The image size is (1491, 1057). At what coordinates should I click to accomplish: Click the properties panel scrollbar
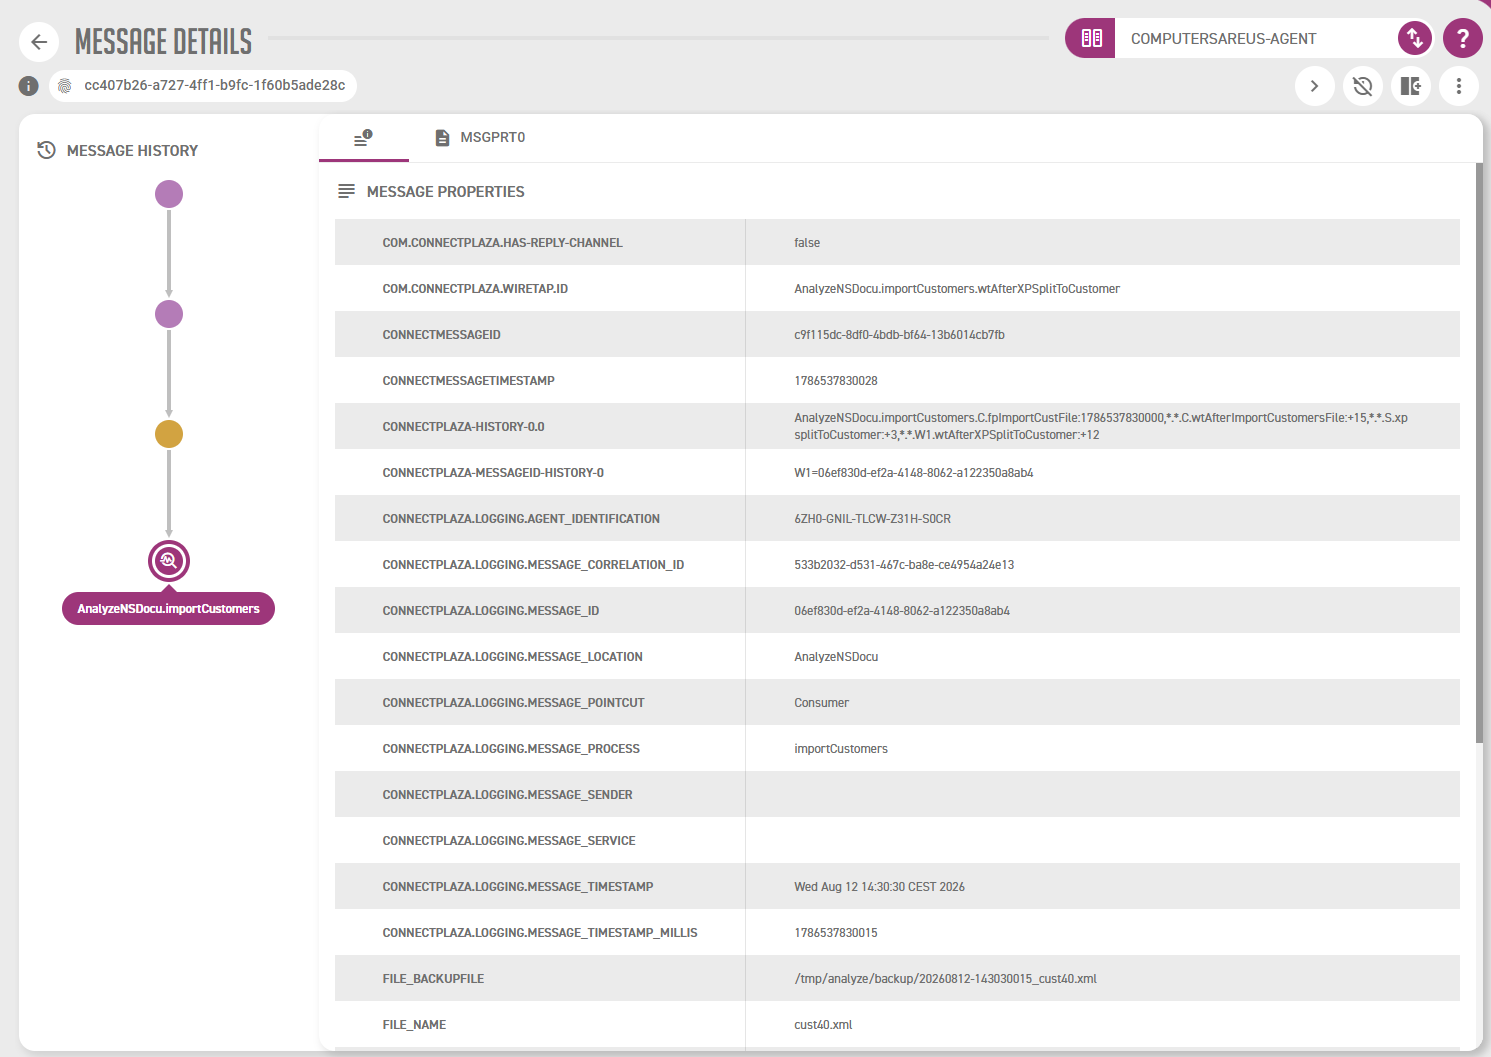point(1479,452)
